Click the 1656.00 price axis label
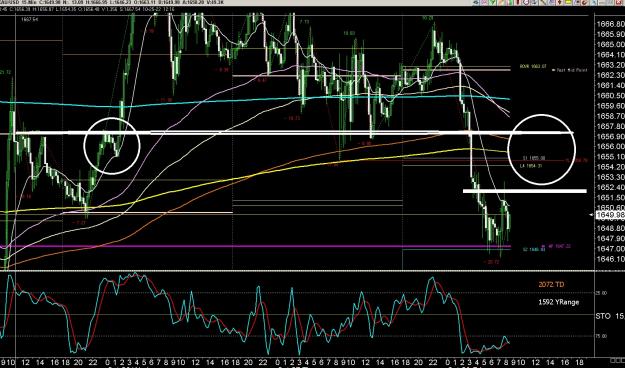 (611, 147)
